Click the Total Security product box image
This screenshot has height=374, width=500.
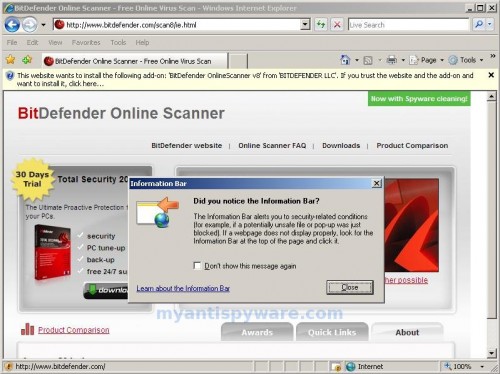(x=52, y=252)
